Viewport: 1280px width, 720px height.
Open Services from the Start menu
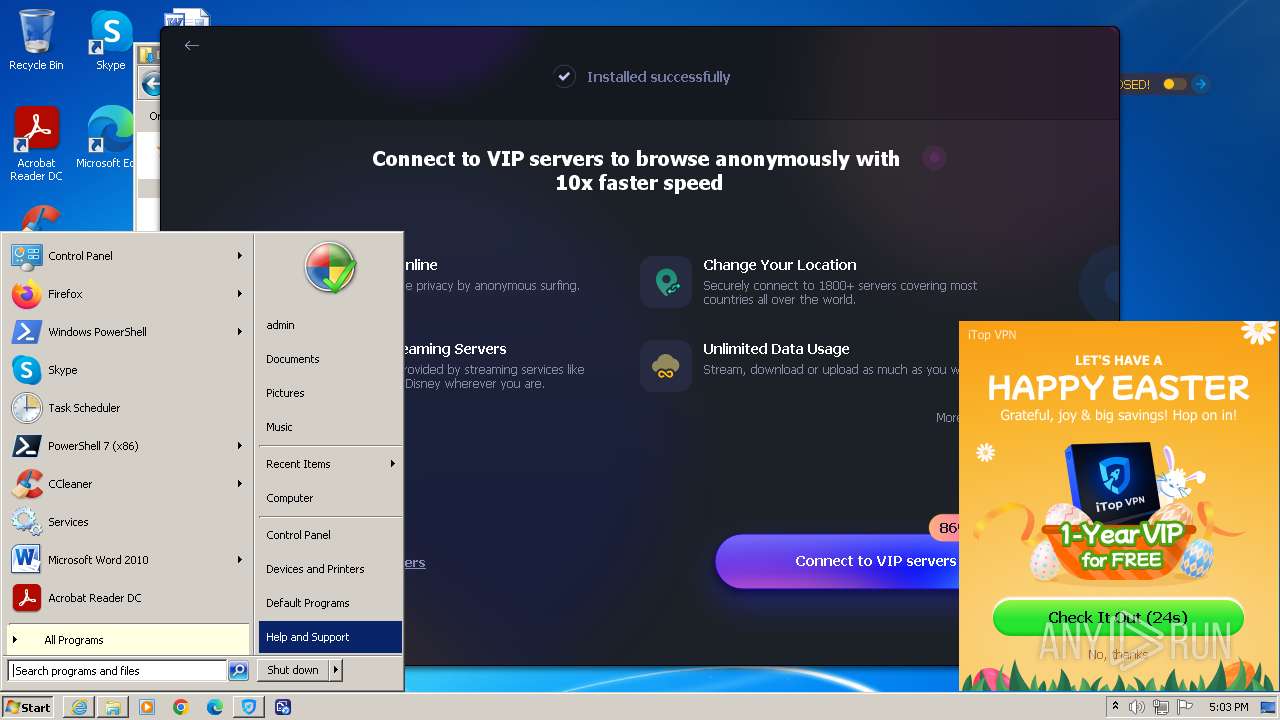click(x=128, y=522)
